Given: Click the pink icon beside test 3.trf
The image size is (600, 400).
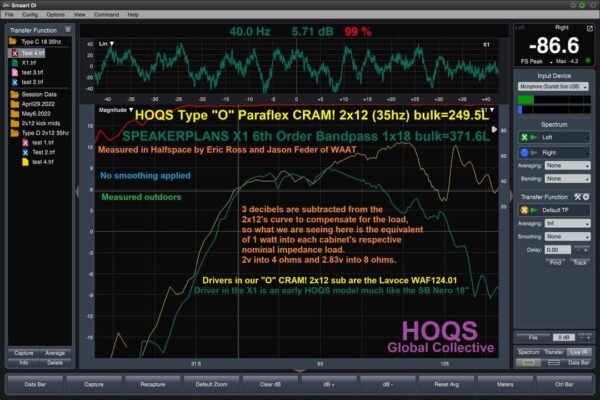Looking at the screenshot, I should coord(15,72).
